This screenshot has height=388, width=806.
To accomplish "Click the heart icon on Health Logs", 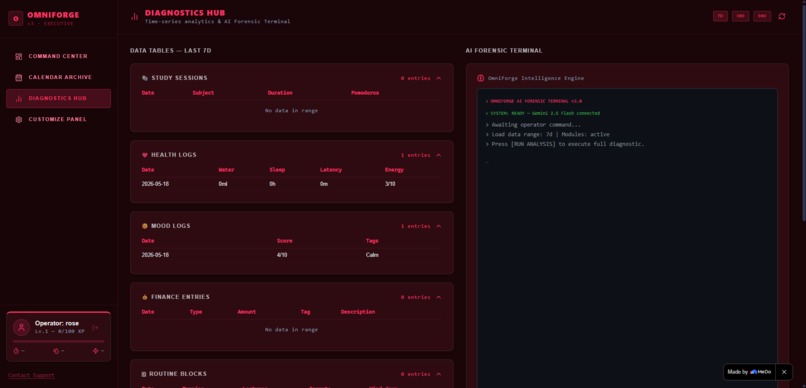I will (144, 155).
